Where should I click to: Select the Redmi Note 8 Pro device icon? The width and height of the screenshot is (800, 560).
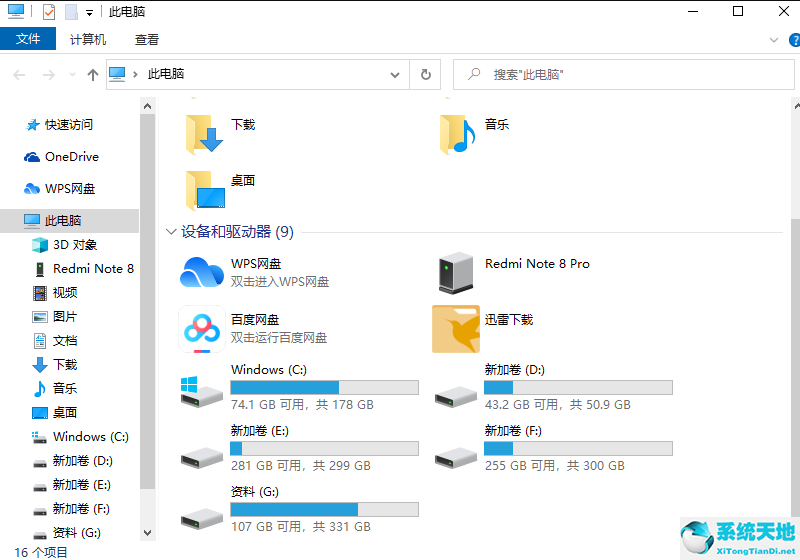456,273
